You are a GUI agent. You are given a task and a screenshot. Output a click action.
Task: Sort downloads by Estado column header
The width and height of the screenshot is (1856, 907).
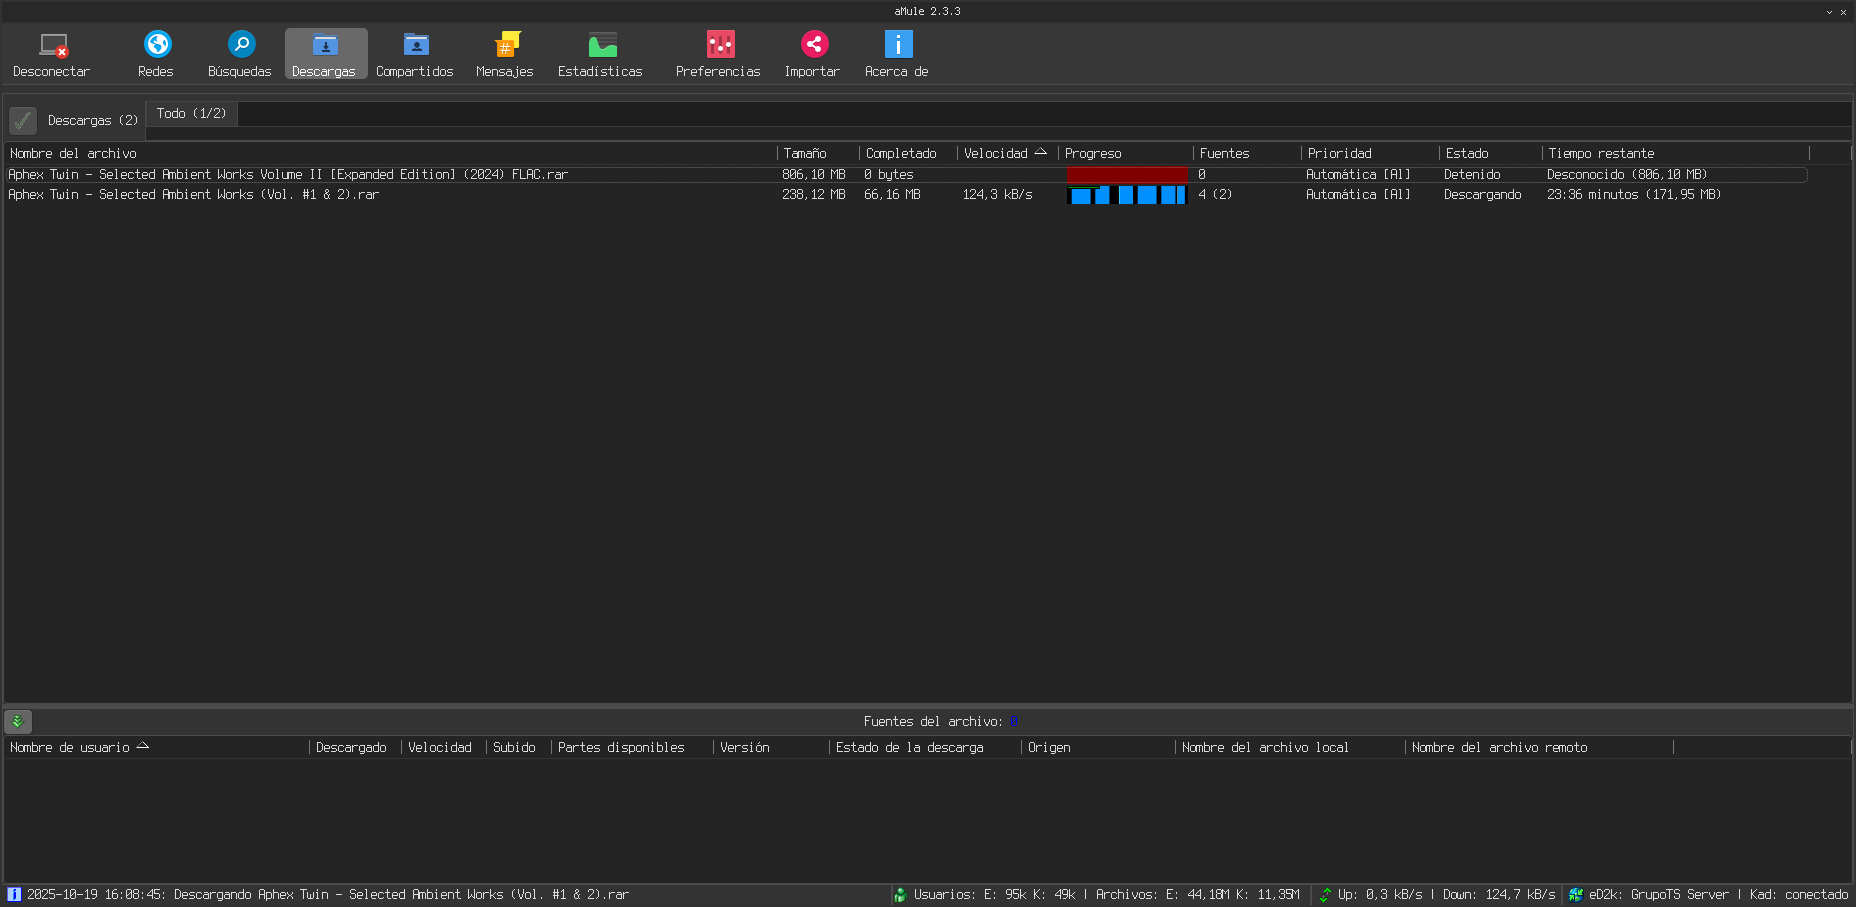[x=1467, y=153]
